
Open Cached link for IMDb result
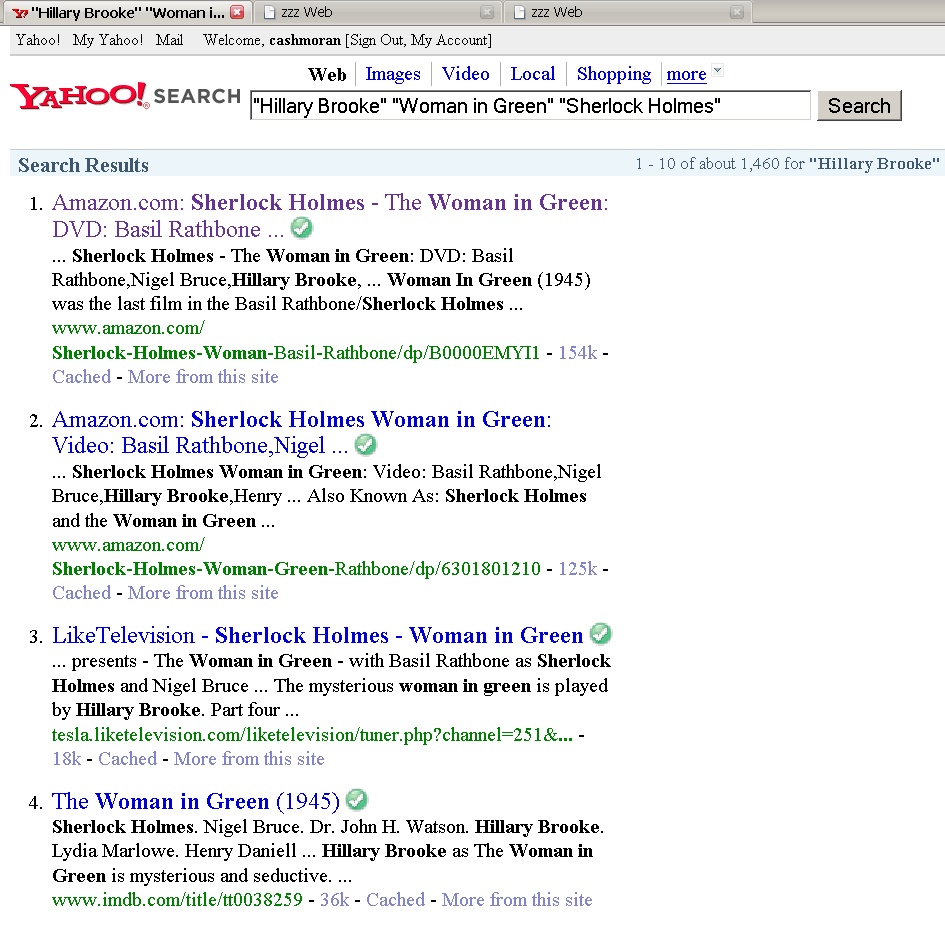point(395,900)
